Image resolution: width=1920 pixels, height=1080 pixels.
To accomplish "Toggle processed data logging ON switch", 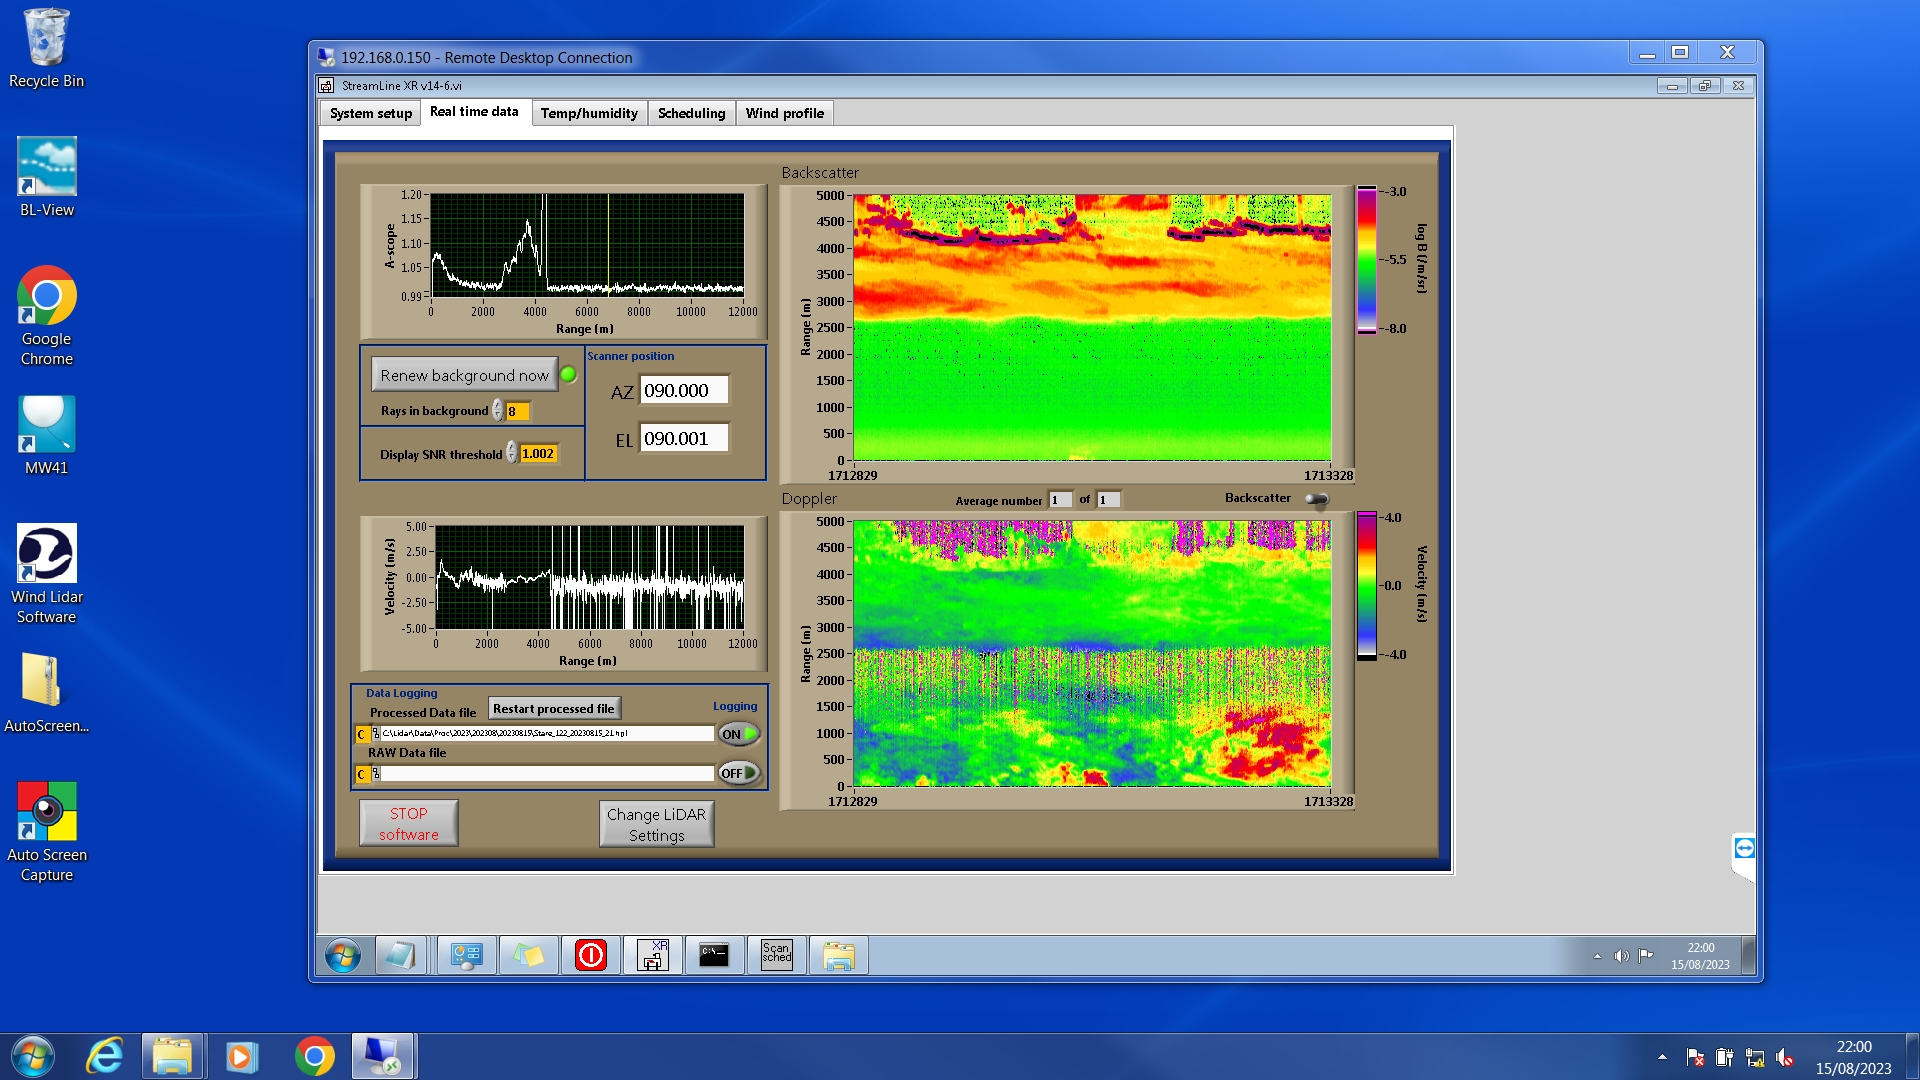I will [739, 734].
